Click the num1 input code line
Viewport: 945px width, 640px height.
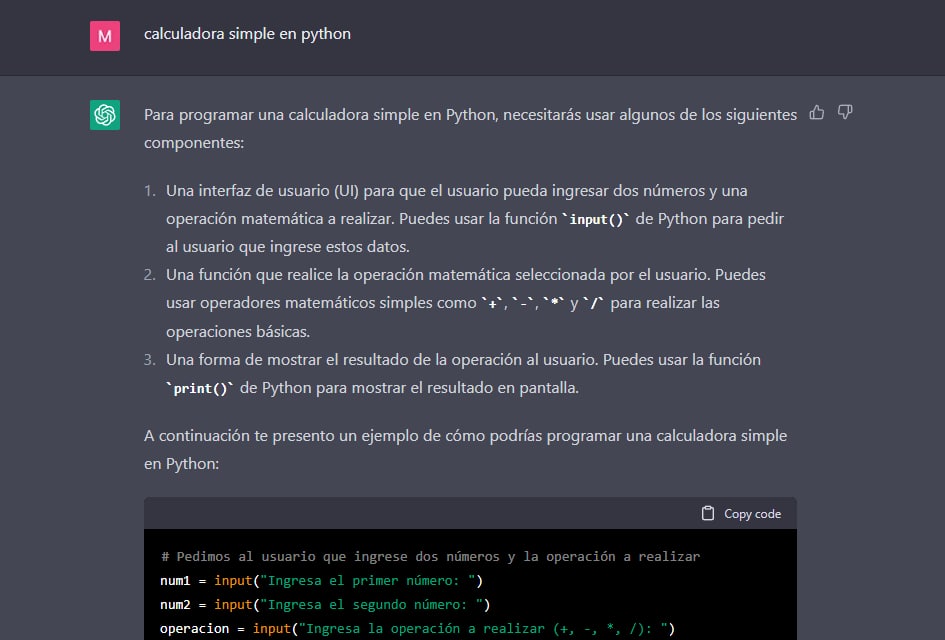click(x=321, y=580)
